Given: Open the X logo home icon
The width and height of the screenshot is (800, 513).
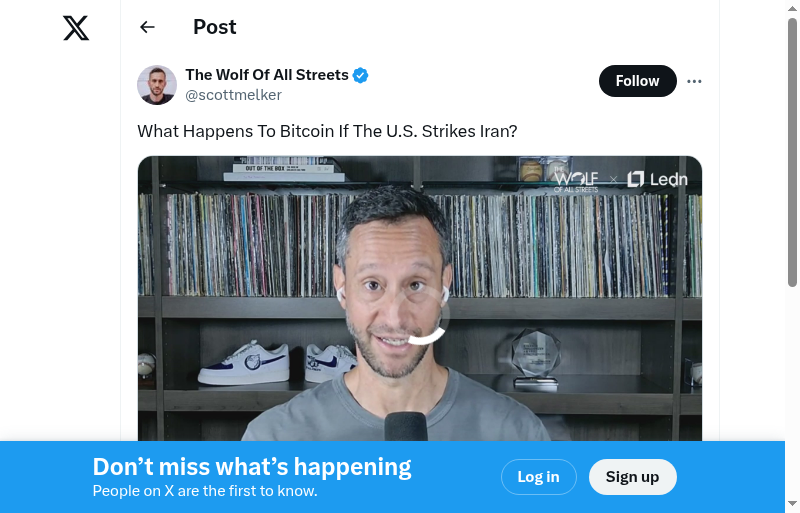Looking at the screenshot, I should coord(76,28).
